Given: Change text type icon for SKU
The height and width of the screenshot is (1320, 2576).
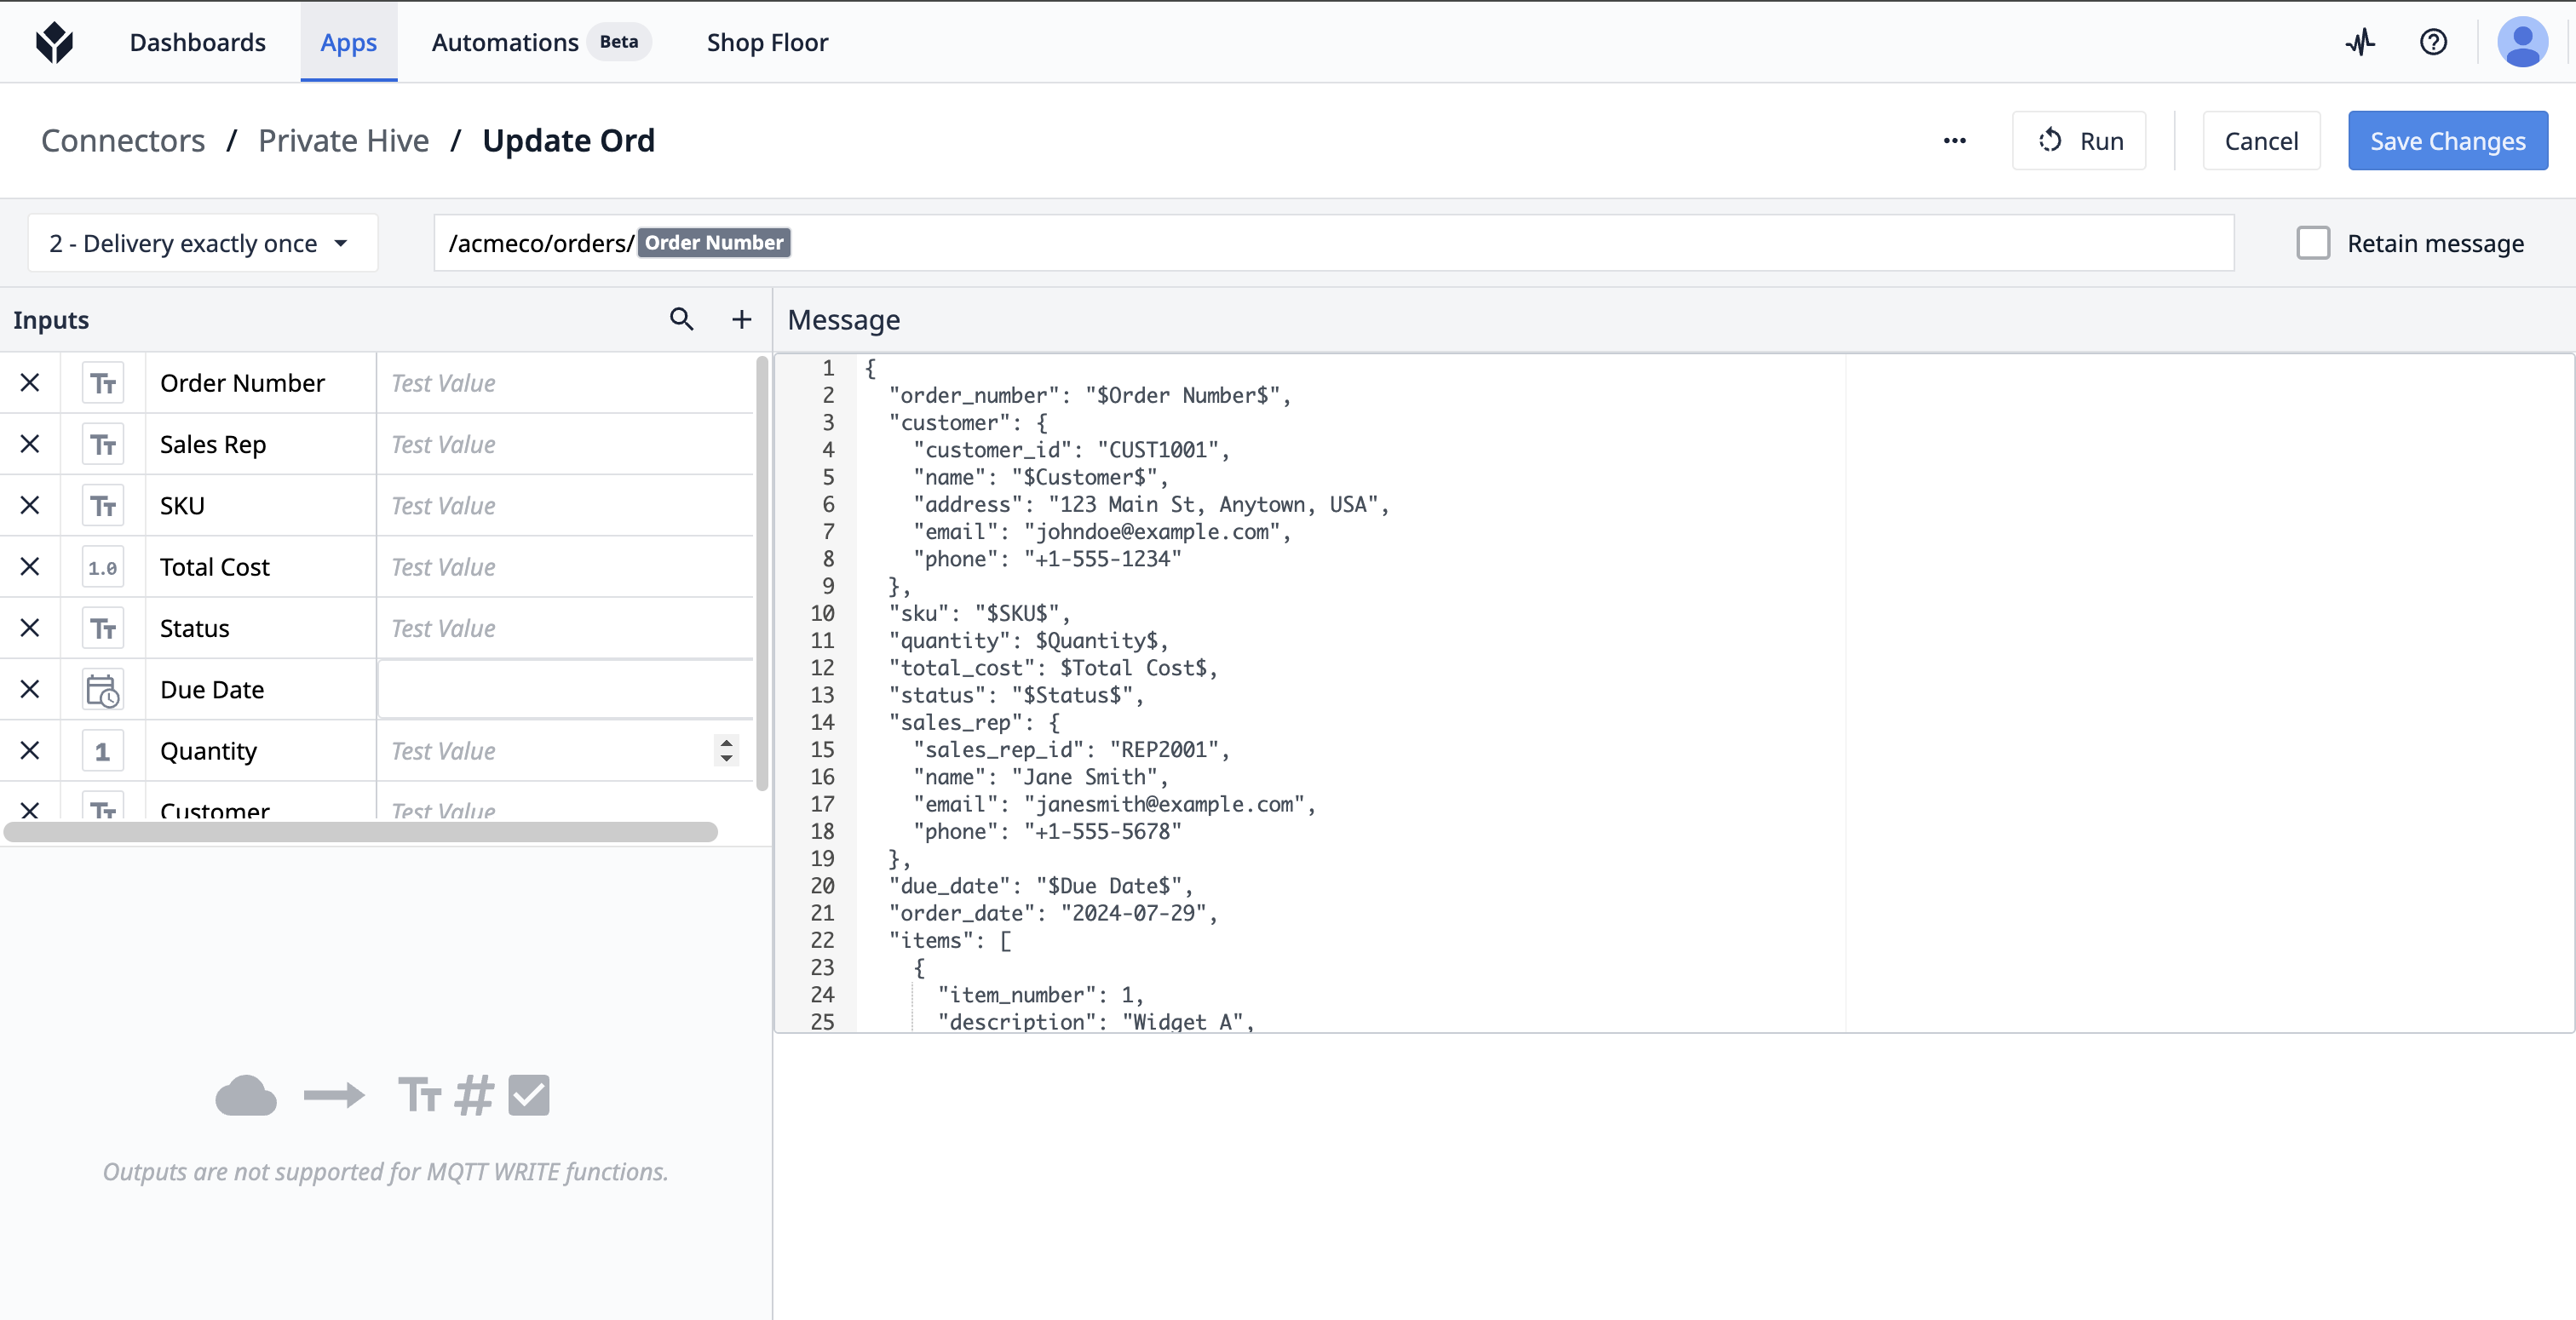Looking at the screenshot, I should pos(103,505).
